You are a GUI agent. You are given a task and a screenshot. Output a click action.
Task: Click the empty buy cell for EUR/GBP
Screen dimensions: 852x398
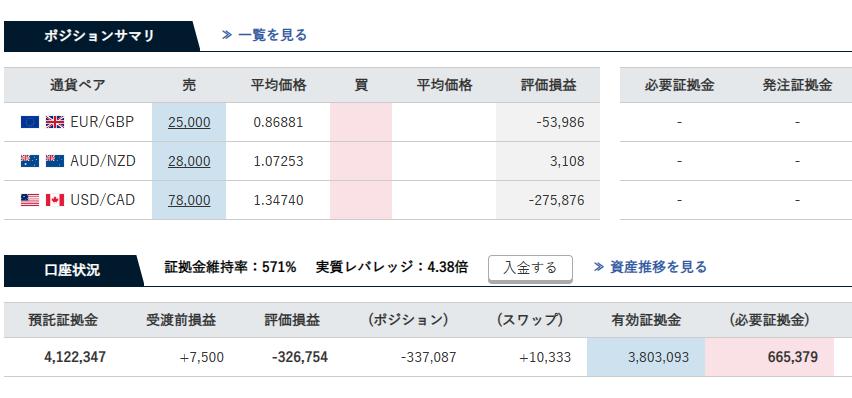tap(361, 122)
